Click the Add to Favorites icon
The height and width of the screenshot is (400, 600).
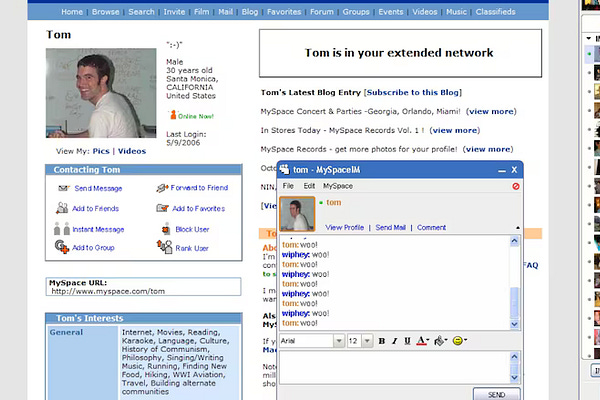tap(163, 208)
